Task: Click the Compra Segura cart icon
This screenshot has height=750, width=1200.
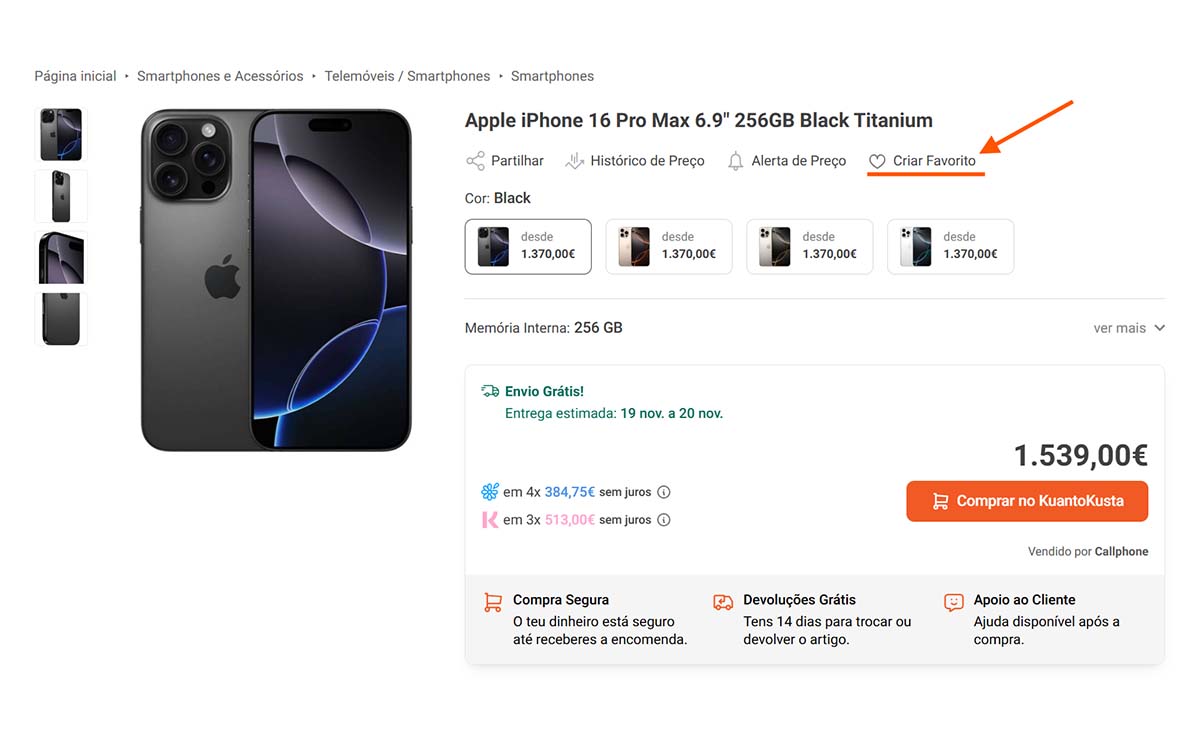Action: pos(493,602)
